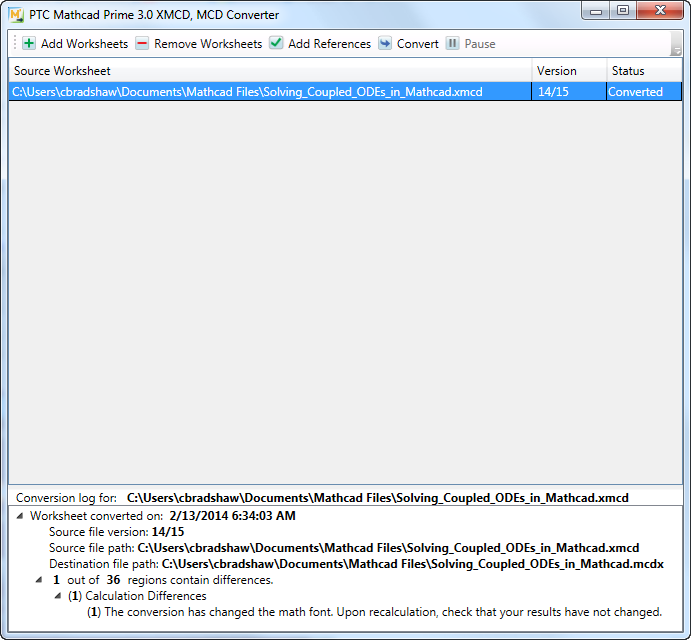Image resolution: width=691 pixels, height=640 pixels.
Task: Collapse the Calculation Differences node
Action: tap(58, 596)
